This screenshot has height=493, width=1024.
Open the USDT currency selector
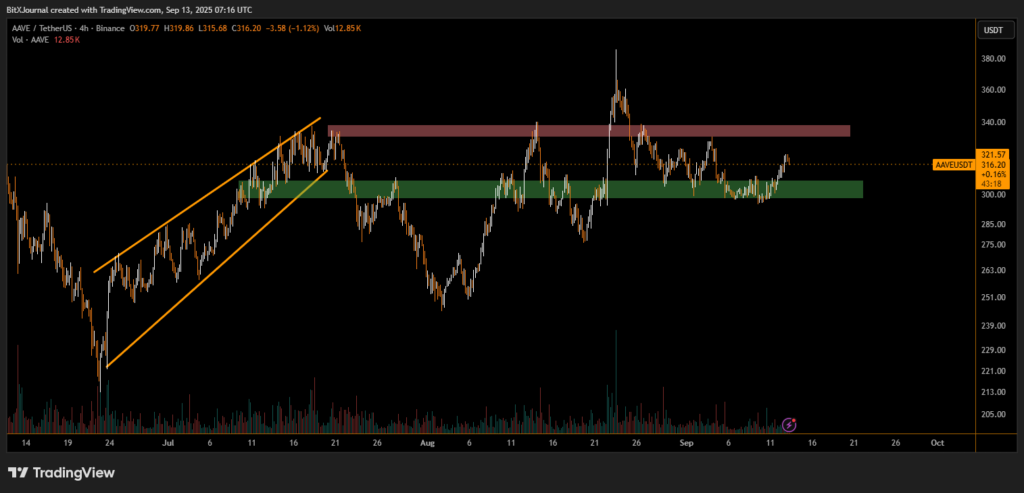993,30
